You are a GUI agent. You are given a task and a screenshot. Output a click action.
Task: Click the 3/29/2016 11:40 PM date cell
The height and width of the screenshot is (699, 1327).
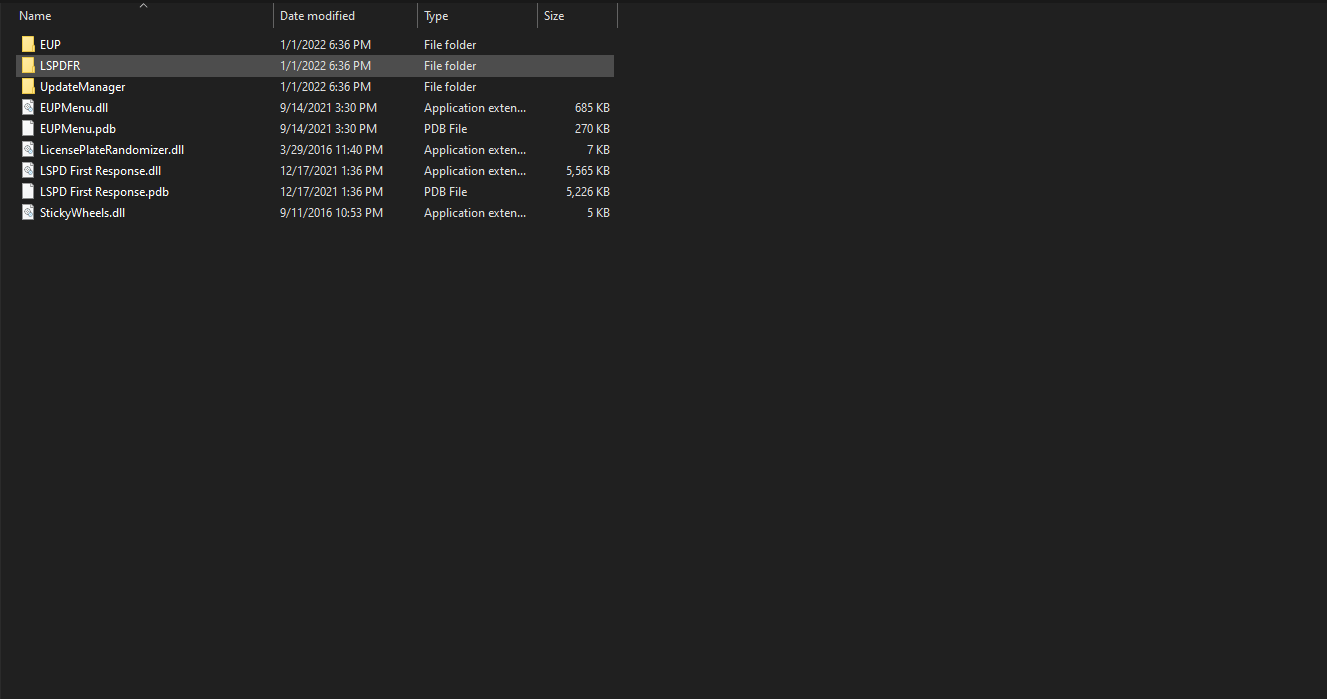329,150
